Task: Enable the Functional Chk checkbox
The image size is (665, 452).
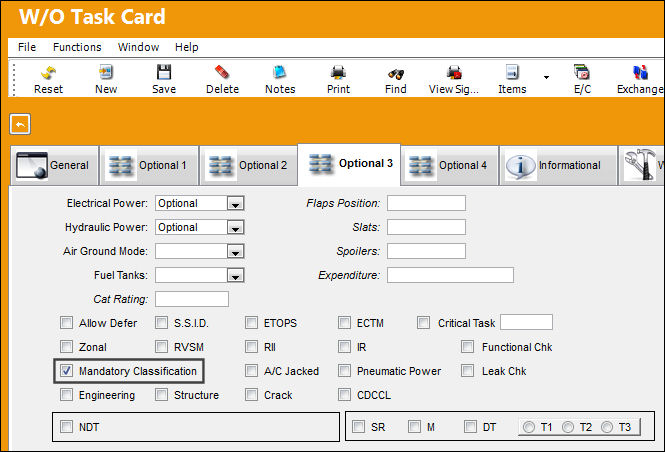Action: (x=467, y=347)
